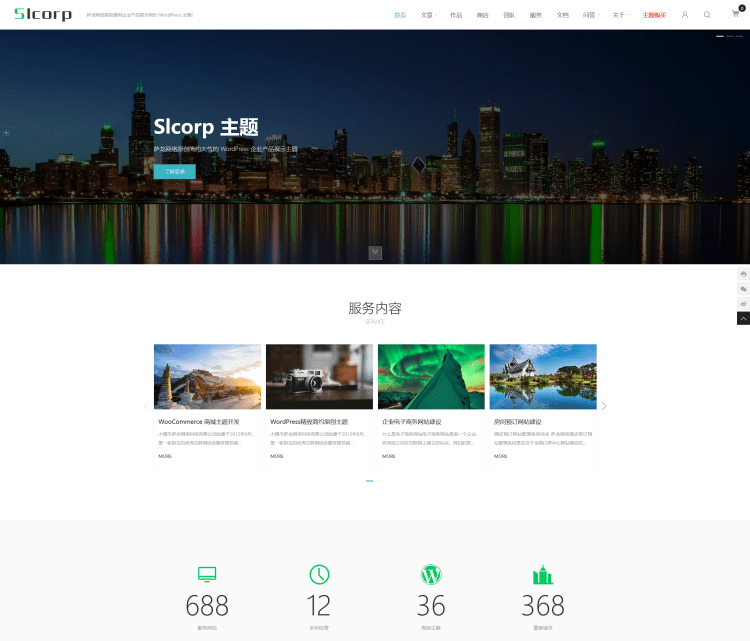Screen dimensions: 750x641
Task: Click the WordPress logo icon above 36
Action: coord(431,575)
